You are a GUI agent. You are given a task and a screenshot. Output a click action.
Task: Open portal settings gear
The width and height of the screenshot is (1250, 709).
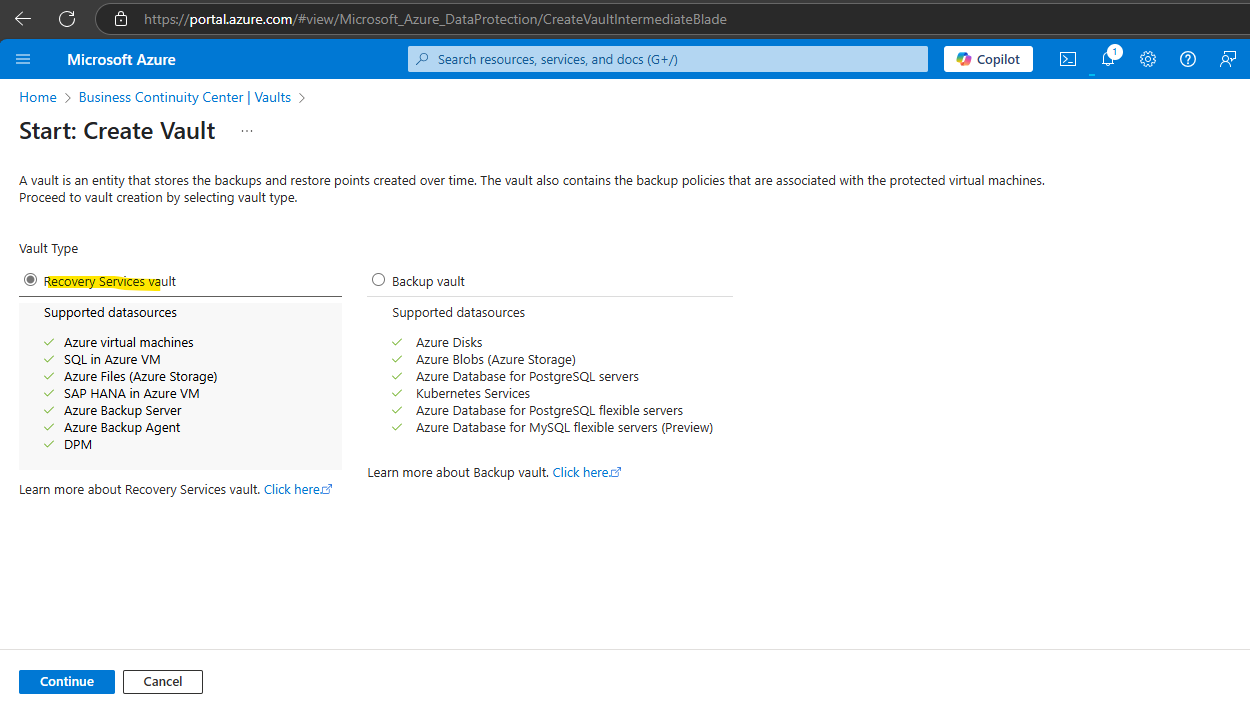(1148, 59)
